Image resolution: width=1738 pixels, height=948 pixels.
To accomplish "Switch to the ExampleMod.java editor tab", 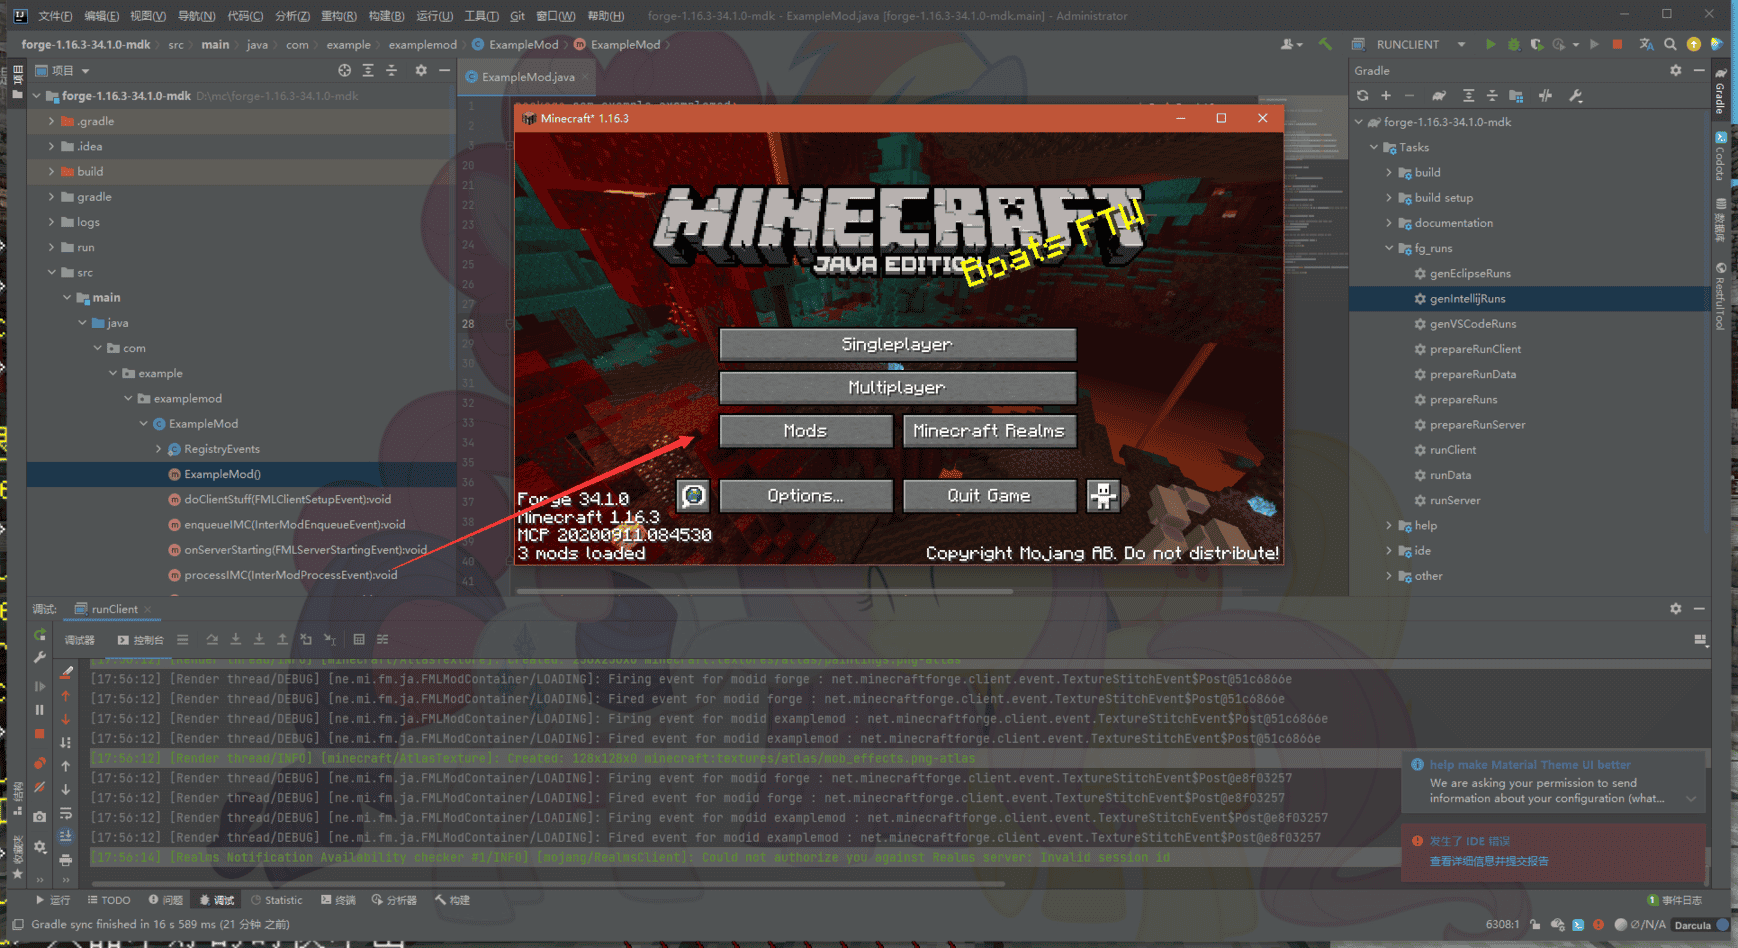I will pos(527,77).
